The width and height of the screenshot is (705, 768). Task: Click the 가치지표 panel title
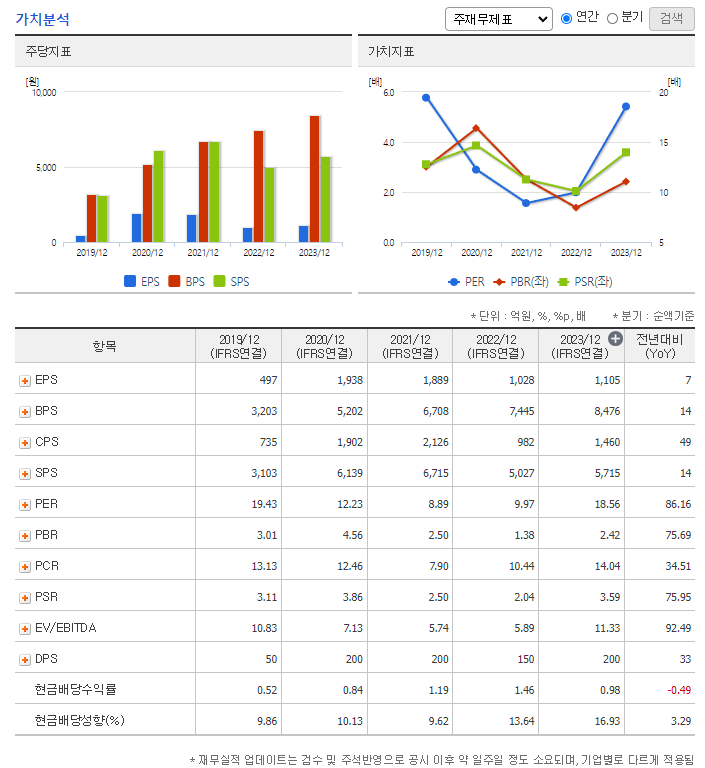click(391, 51)
